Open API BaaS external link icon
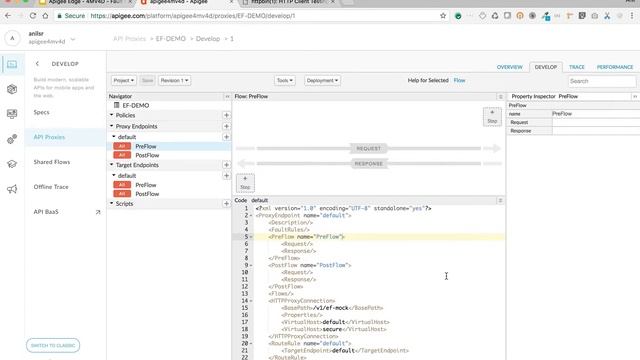Image resolution: width=640 pixels, height=360 pixels. point(98,212)
